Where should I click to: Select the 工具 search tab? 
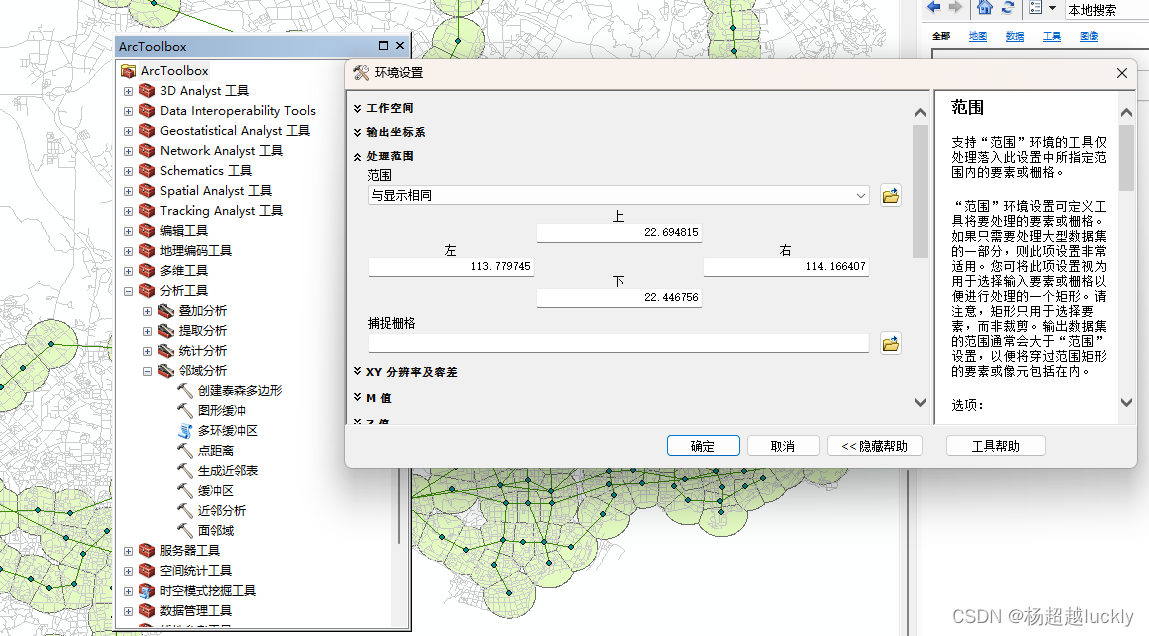pyautogui.click(x=1052, y=36)
